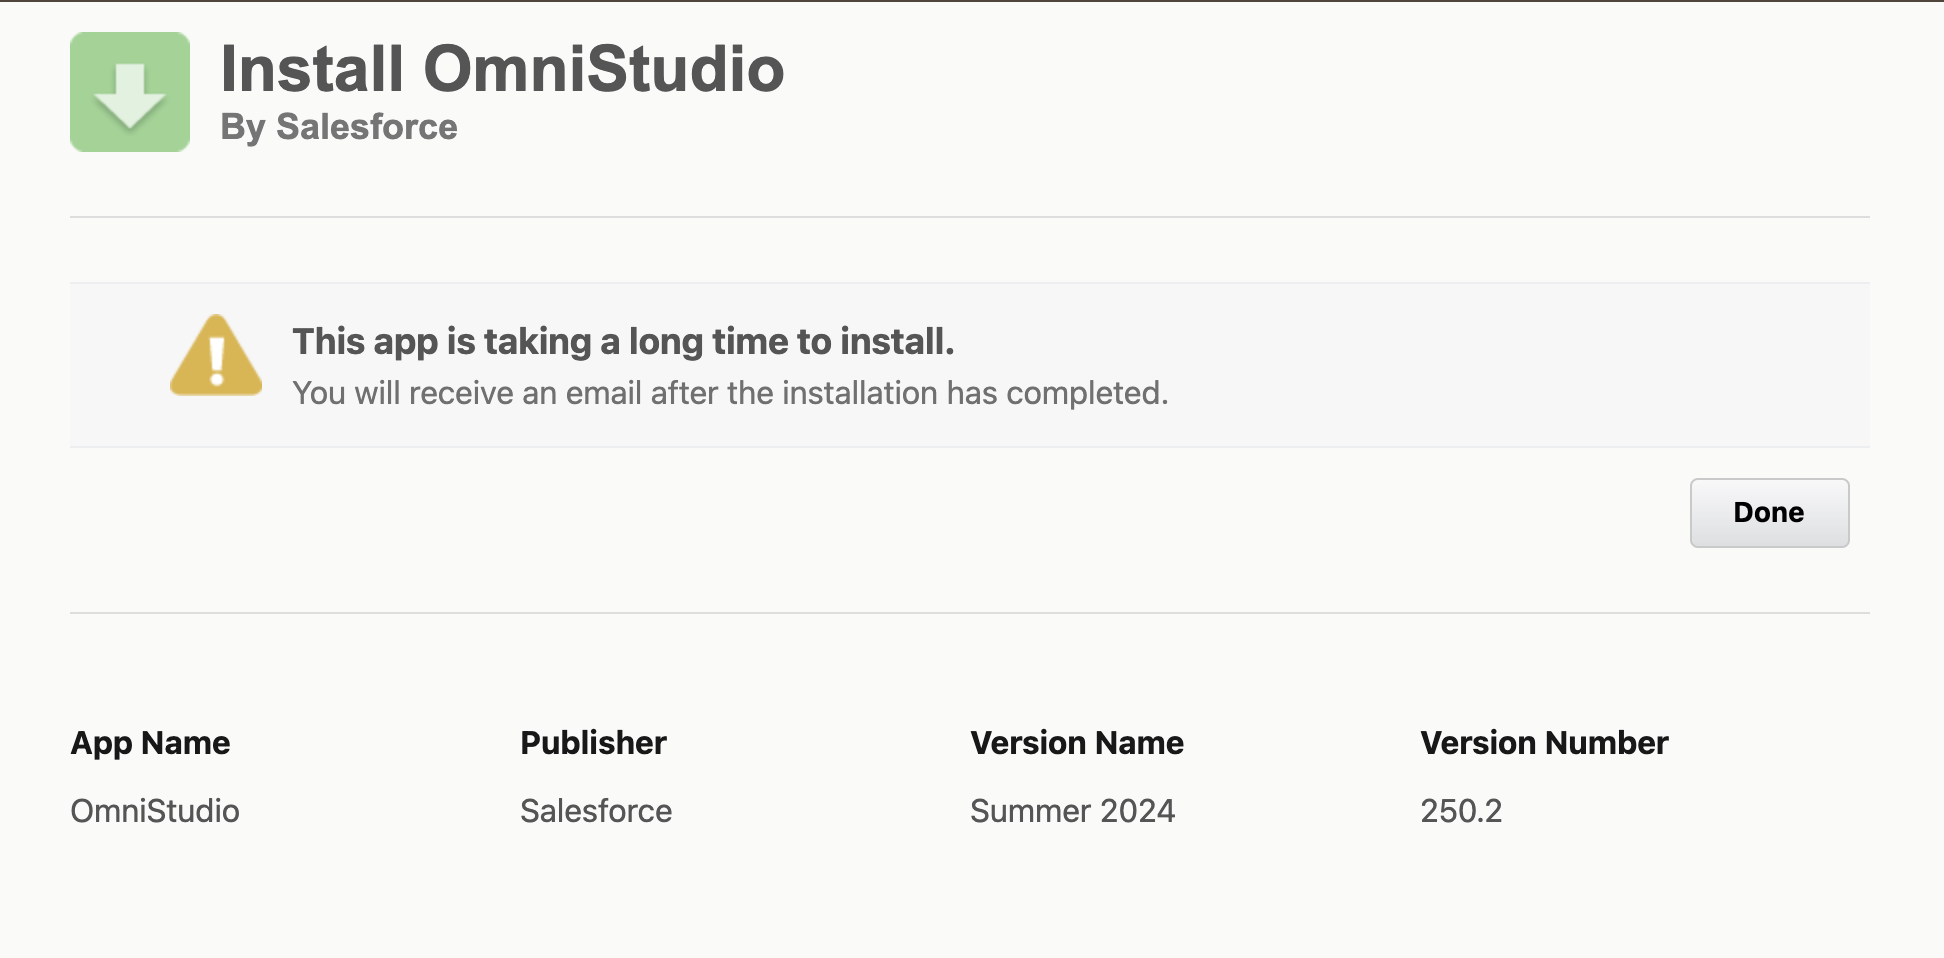The height and width of the screenshot is (958, 1944).
Task: Click the 'Version Number' column header
Action: pos(1544,743)
